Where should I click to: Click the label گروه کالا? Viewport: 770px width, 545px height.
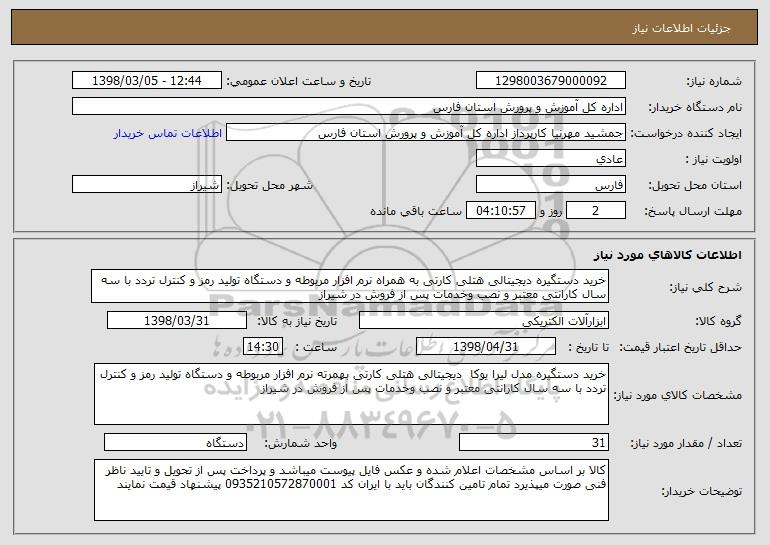click(719, 321)
